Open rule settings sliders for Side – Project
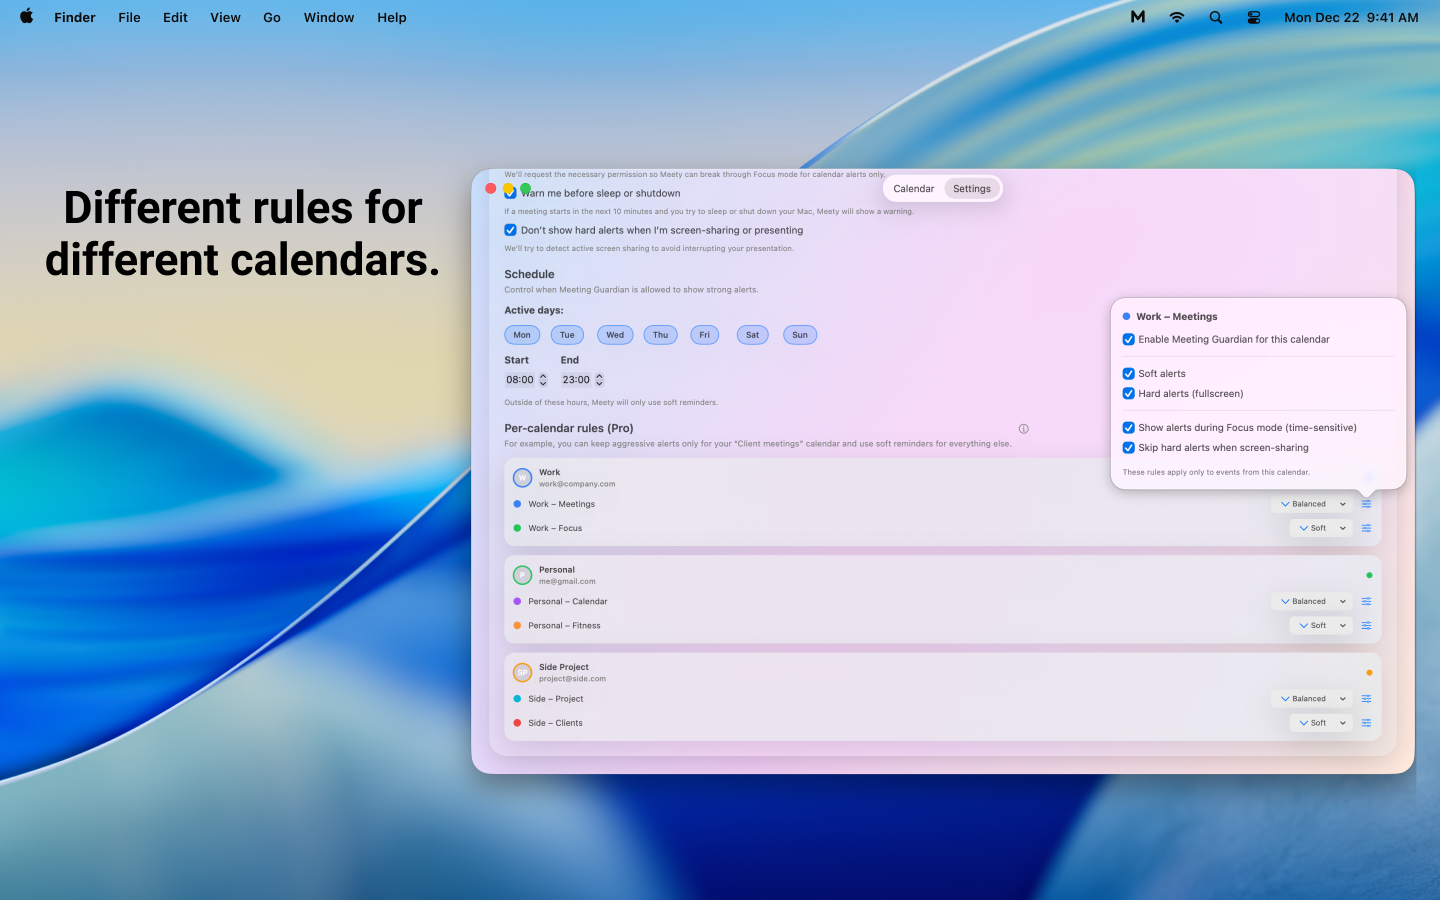 tap(1366, 698)
